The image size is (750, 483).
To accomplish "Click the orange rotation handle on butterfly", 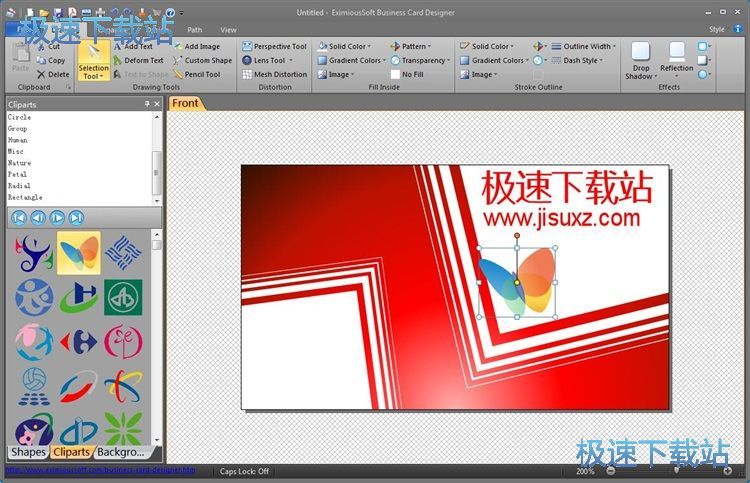I will (x=517, y=236).
